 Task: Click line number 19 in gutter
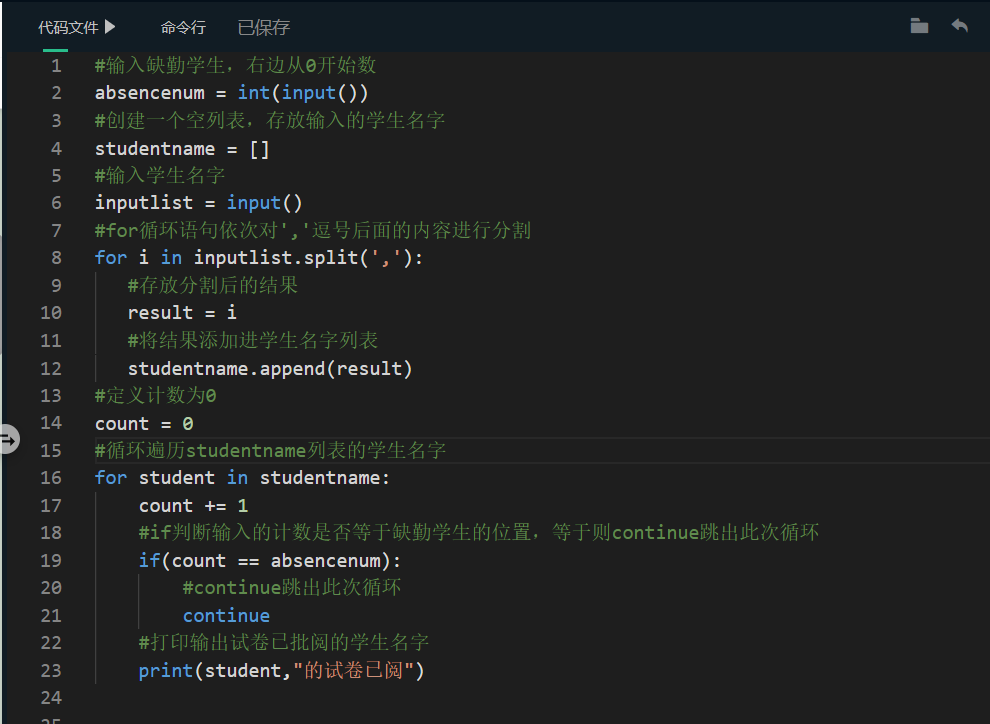click(51, 561)
